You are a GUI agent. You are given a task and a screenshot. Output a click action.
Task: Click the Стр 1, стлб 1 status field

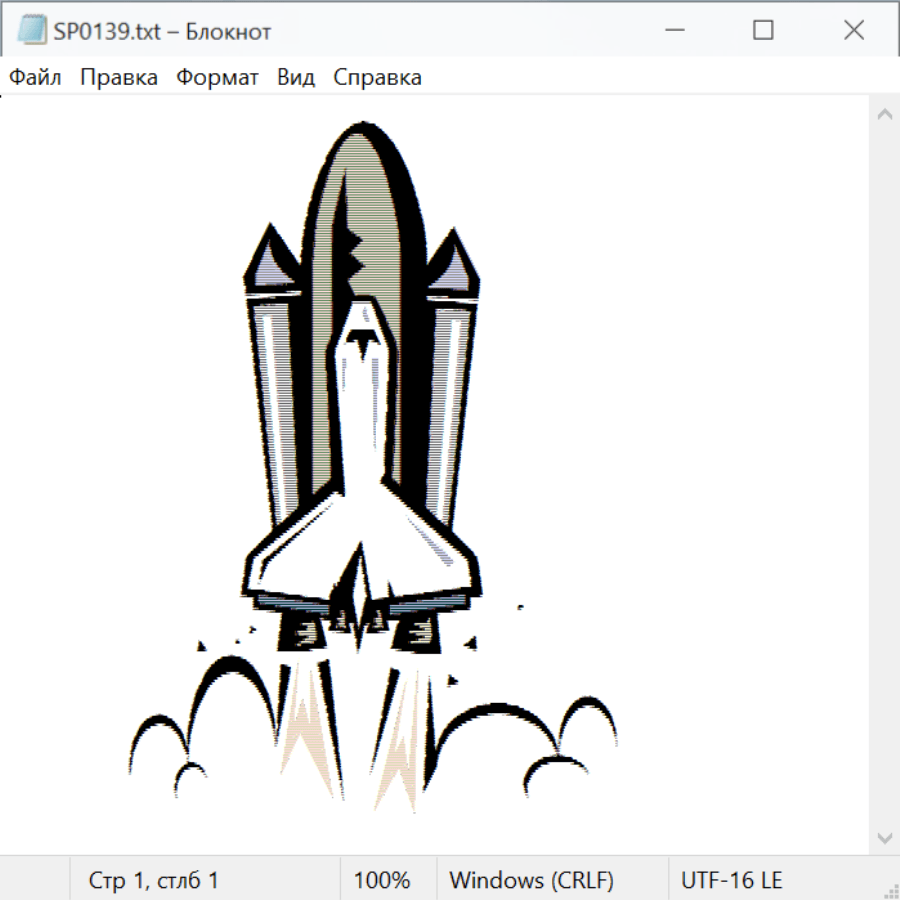pos(154,880)
